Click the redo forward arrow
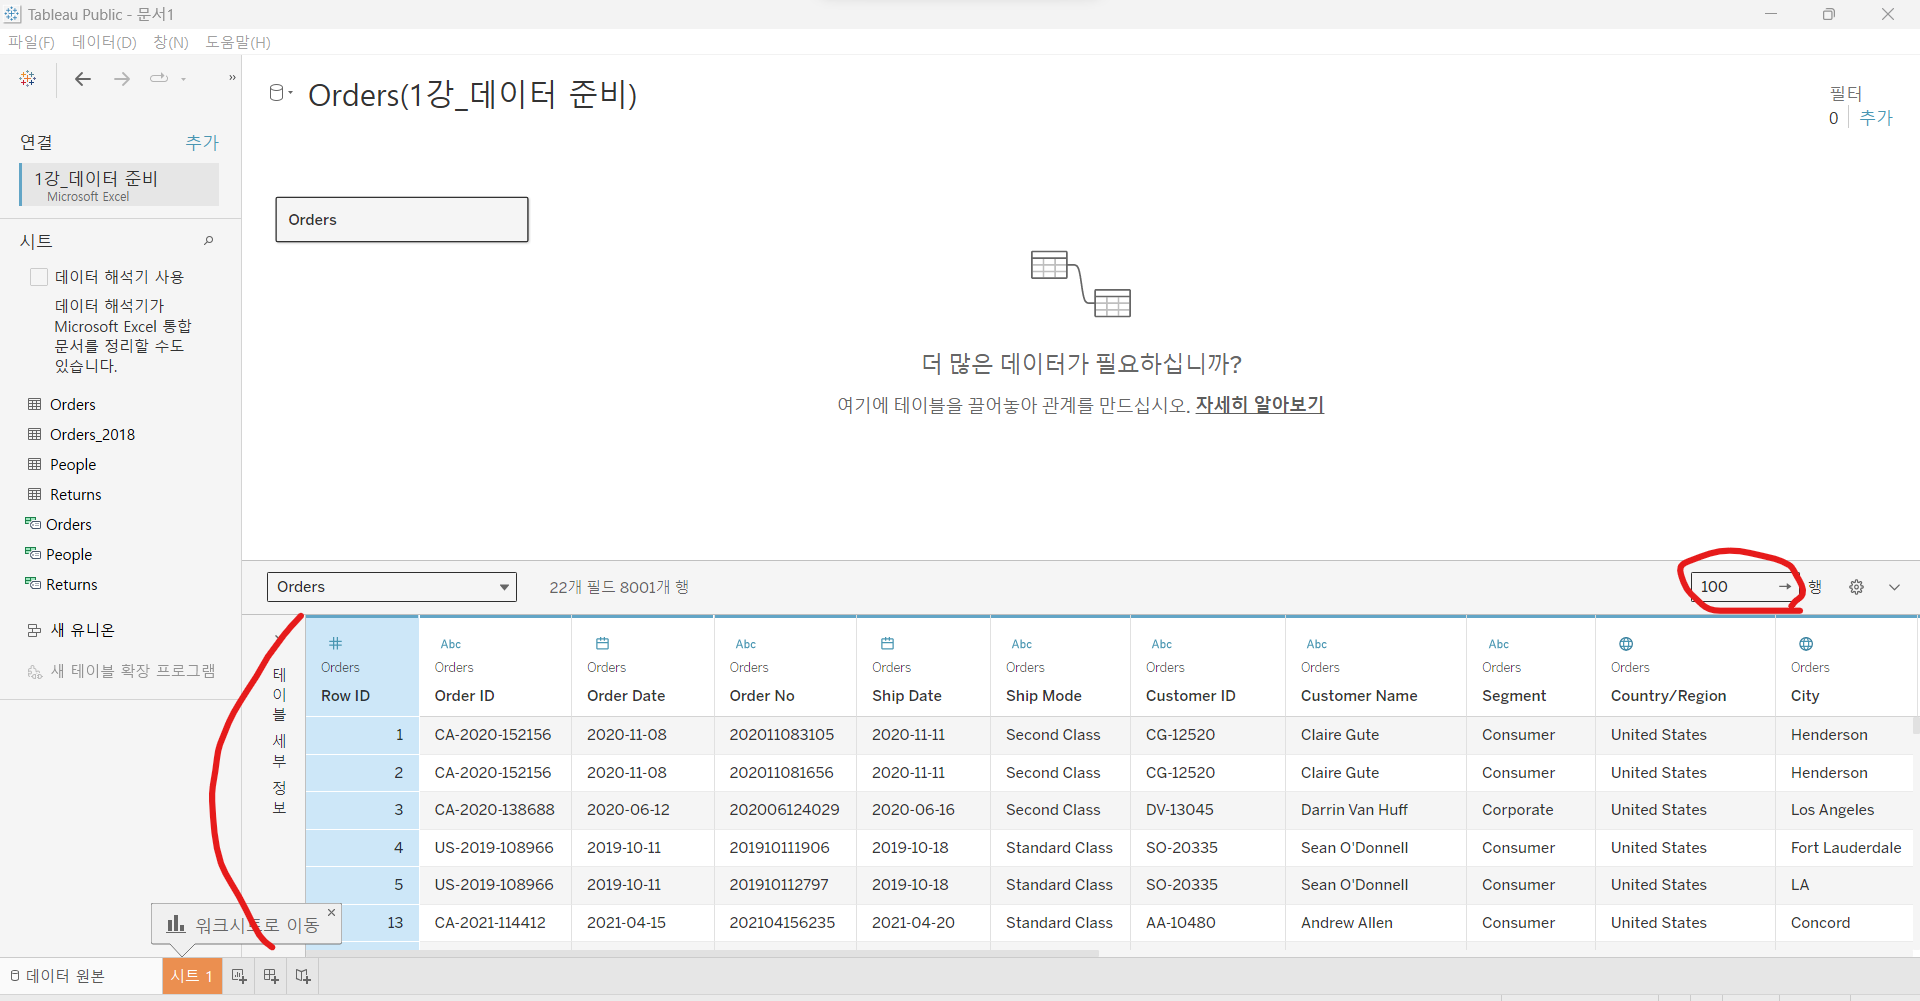This screenshot has width=1920, height=1001. (122, 78)
